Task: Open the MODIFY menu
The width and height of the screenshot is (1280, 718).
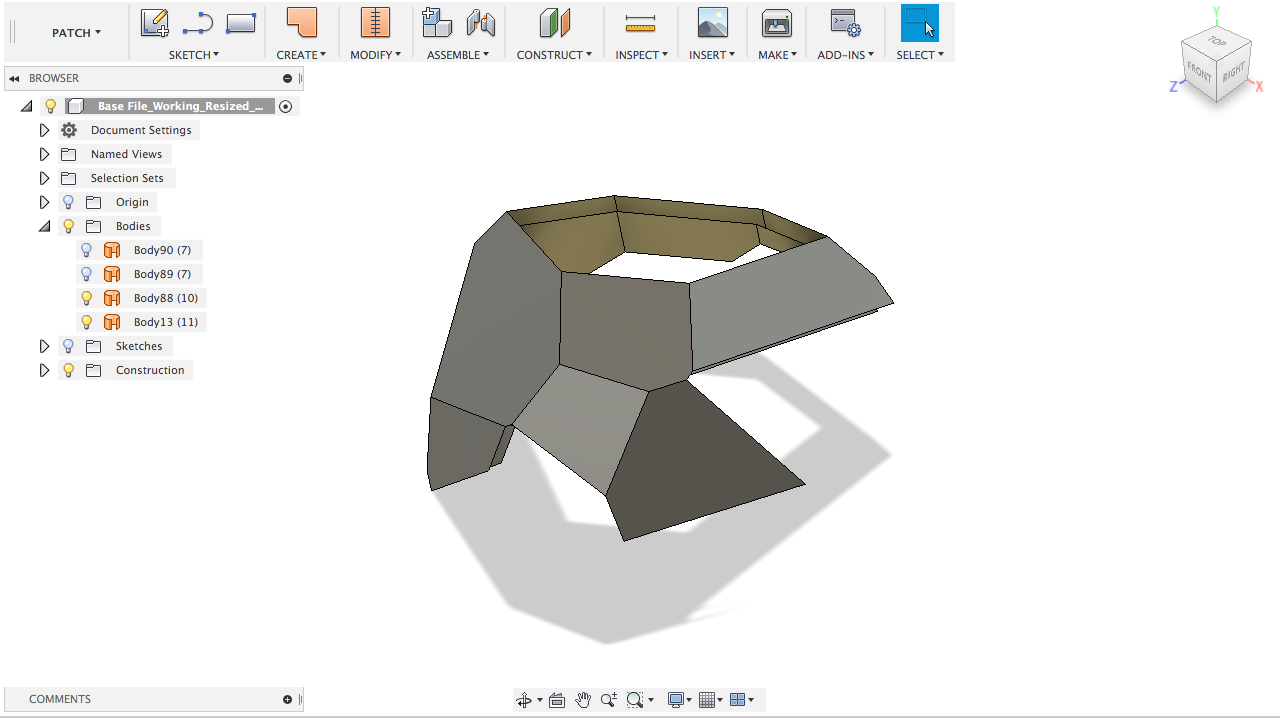Action: point(375,55)
